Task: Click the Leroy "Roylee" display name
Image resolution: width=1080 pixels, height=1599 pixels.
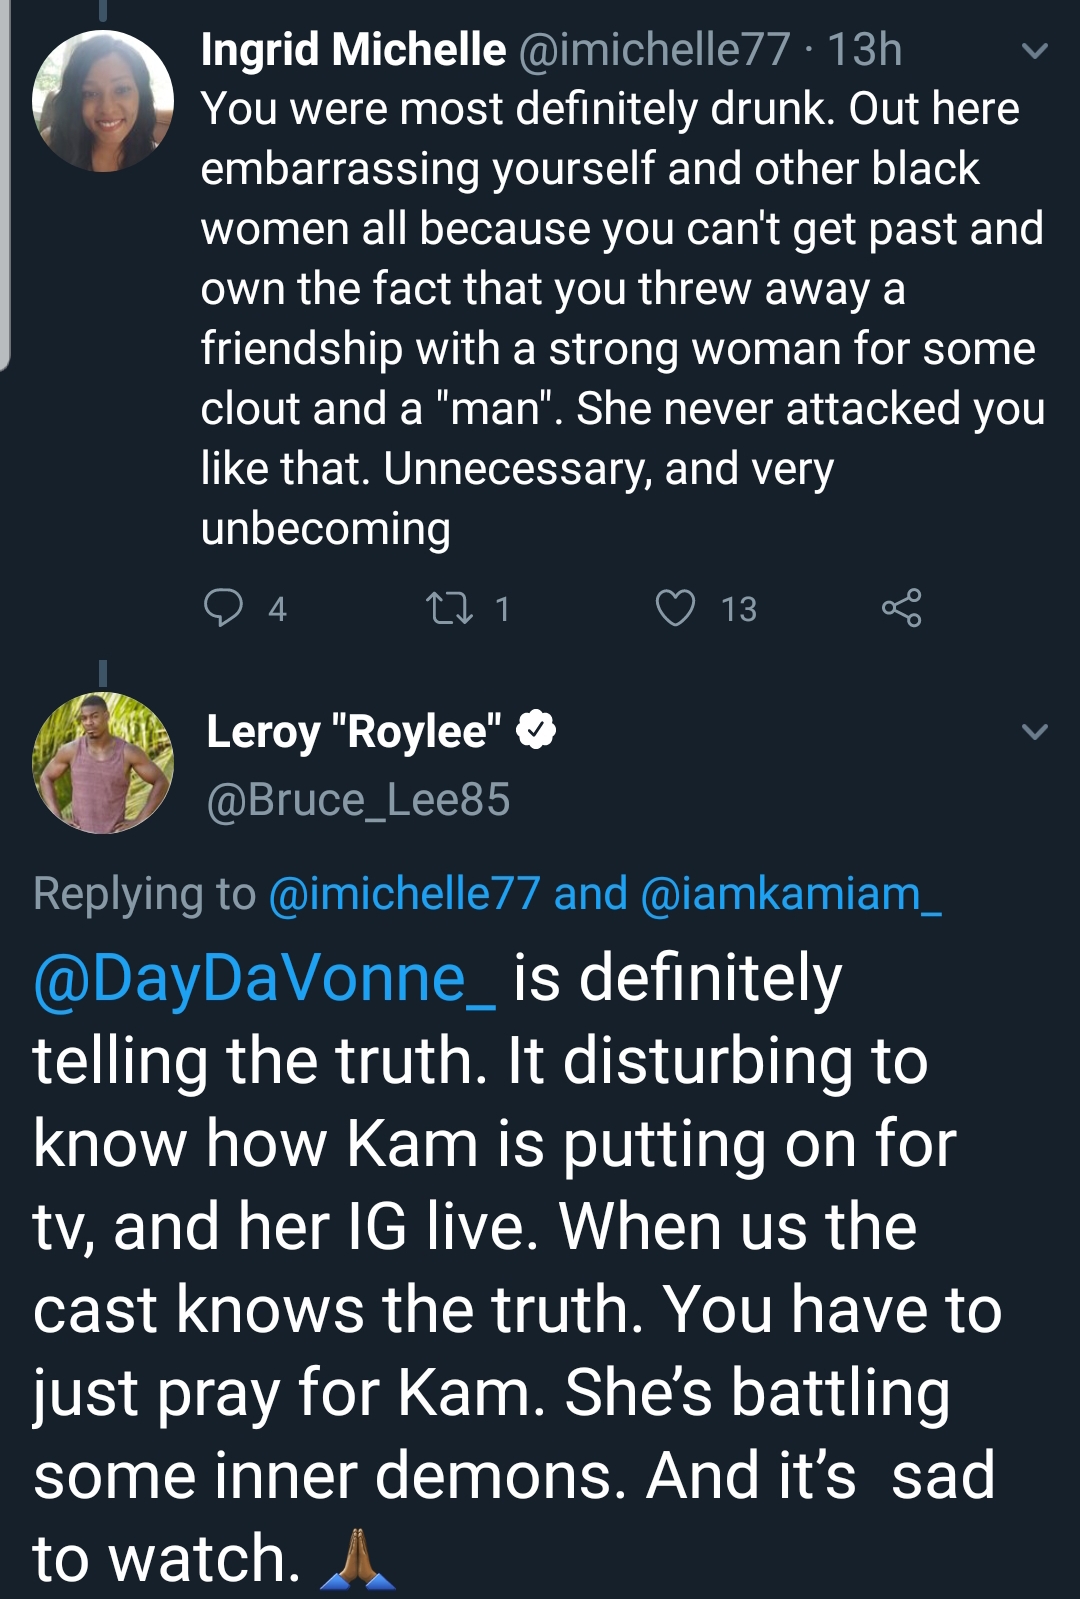Action: [354, 731]
